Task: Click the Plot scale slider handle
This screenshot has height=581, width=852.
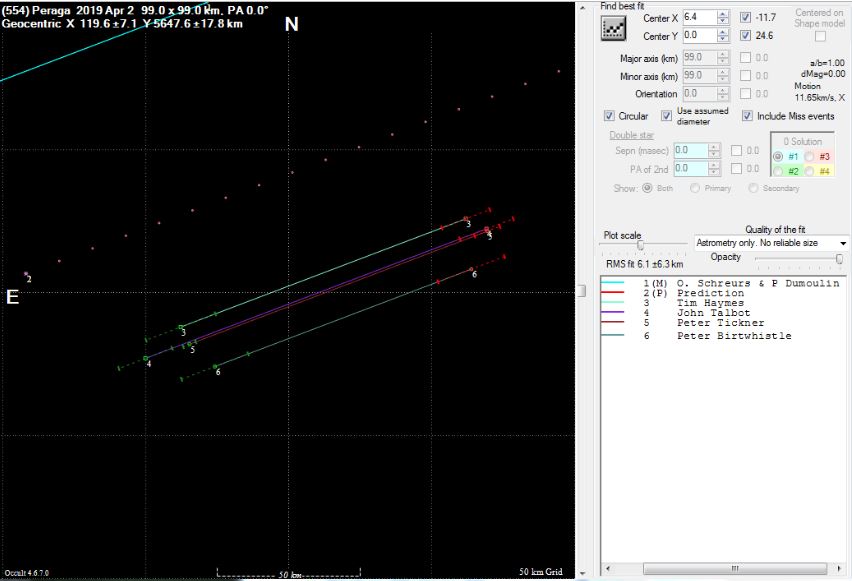Action: pyautogui.click(x=640, y=245)
